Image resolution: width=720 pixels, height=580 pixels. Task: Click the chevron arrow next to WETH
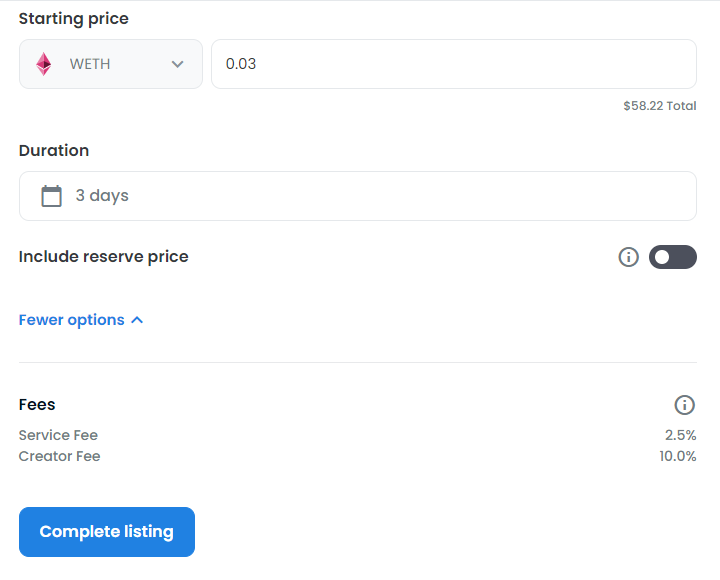tap(178, 64)
